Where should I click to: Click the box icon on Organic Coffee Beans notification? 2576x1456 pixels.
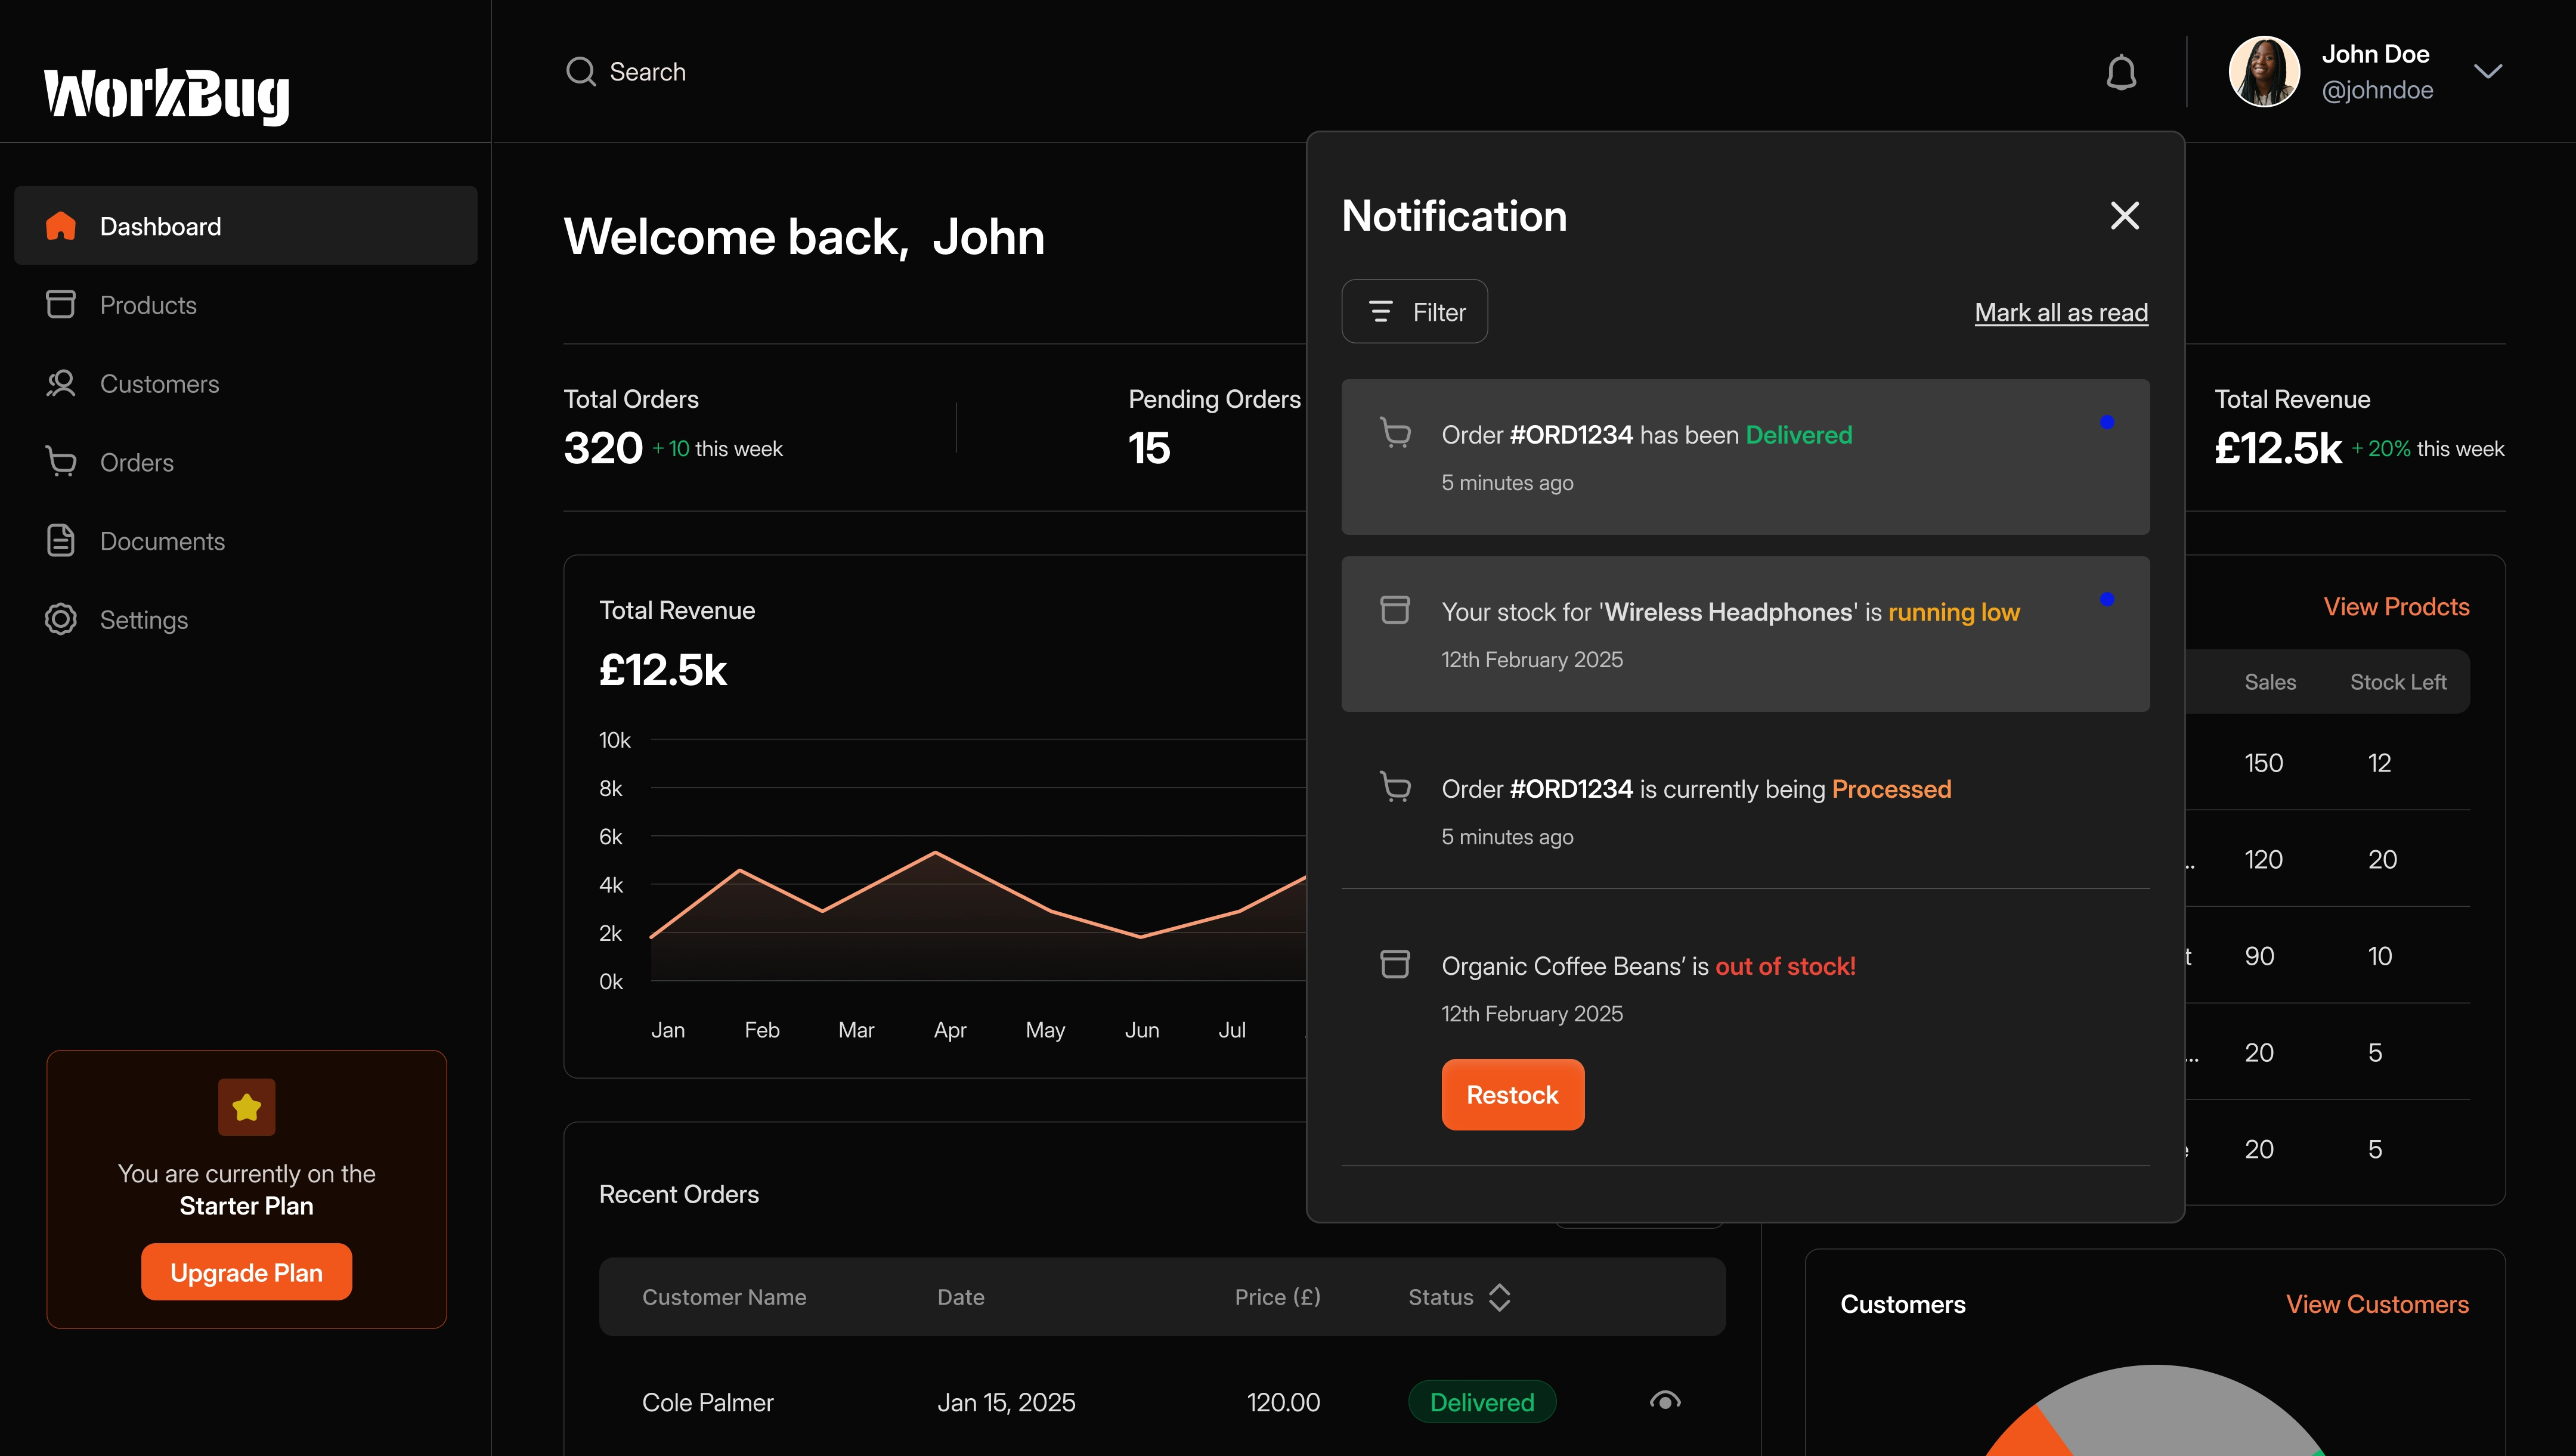coord(1395,963)
